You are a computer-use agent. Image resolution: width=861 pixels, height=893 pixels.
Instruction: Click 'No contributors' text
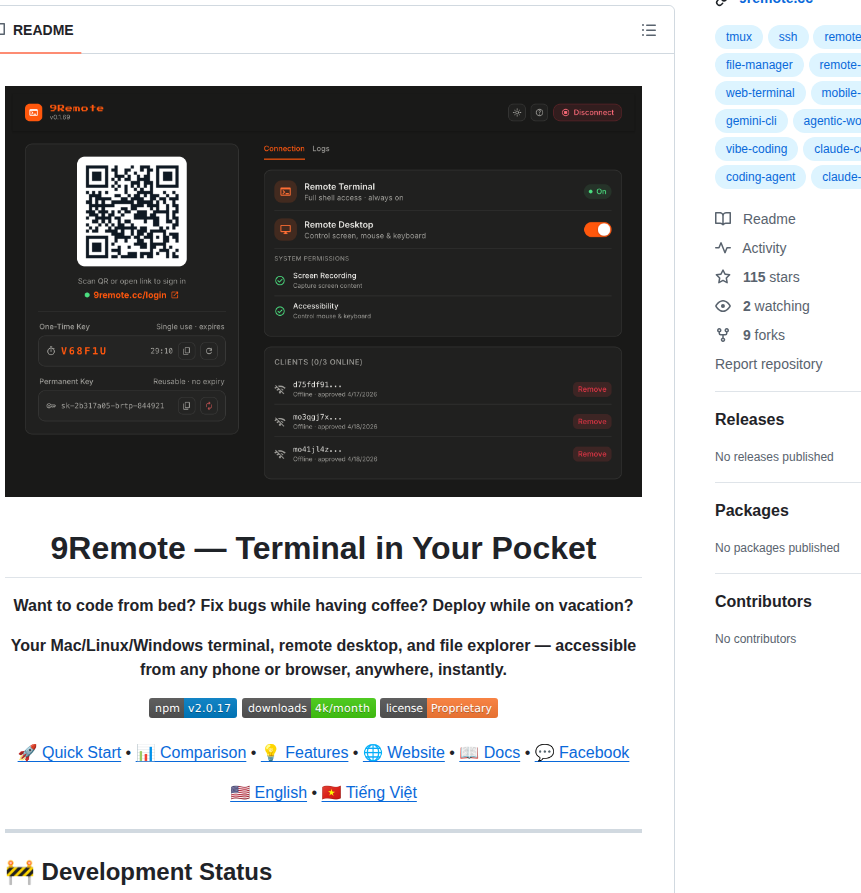755,639
